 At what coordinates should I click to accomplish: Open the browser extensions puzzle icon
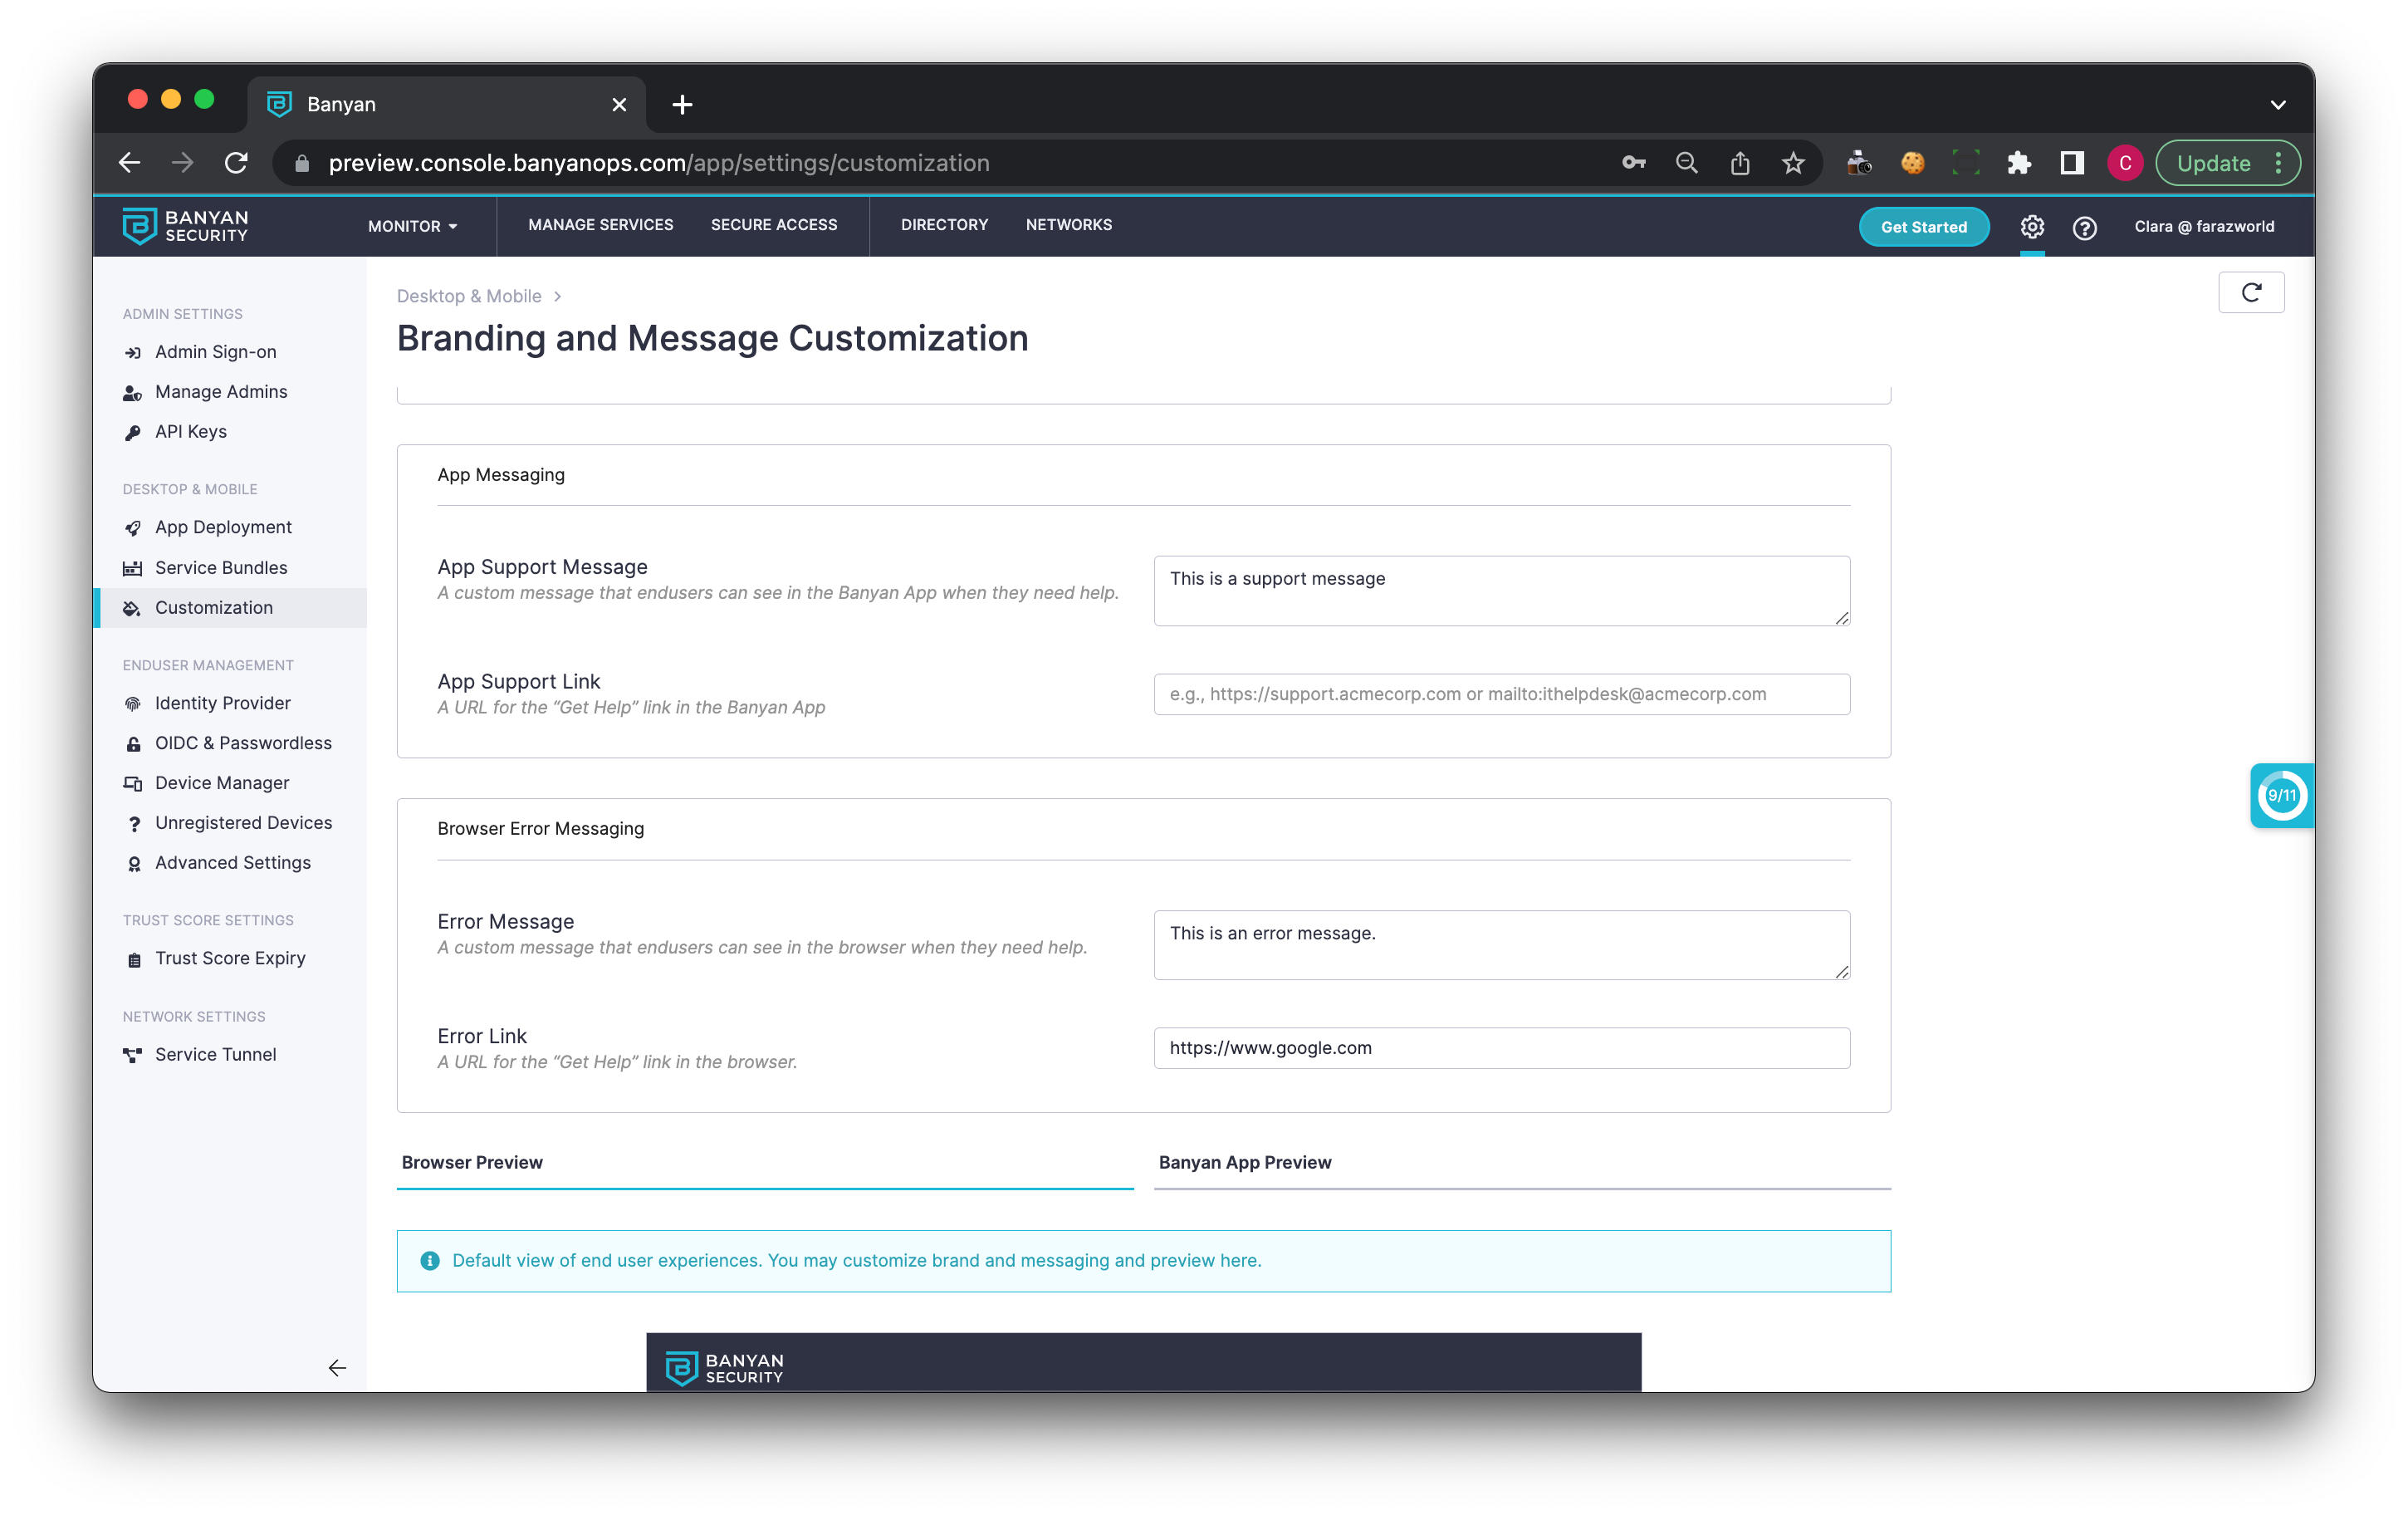(2018, 163)
